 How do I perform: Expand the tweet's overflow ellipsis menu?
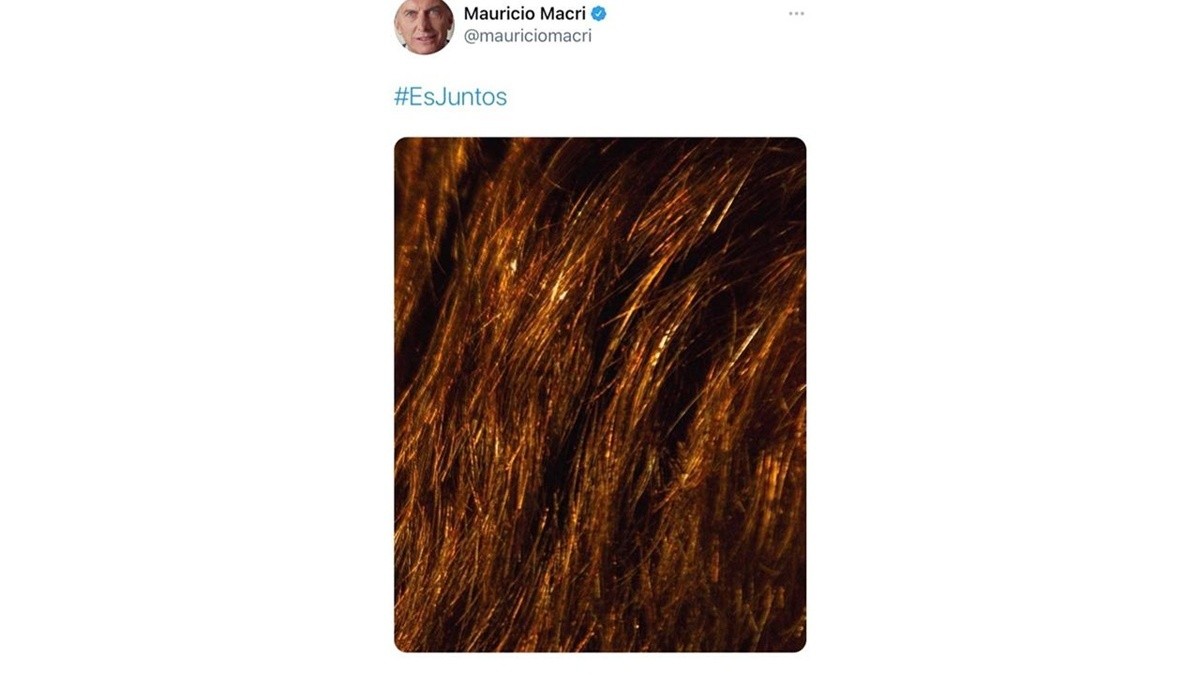tap(796, 14)
